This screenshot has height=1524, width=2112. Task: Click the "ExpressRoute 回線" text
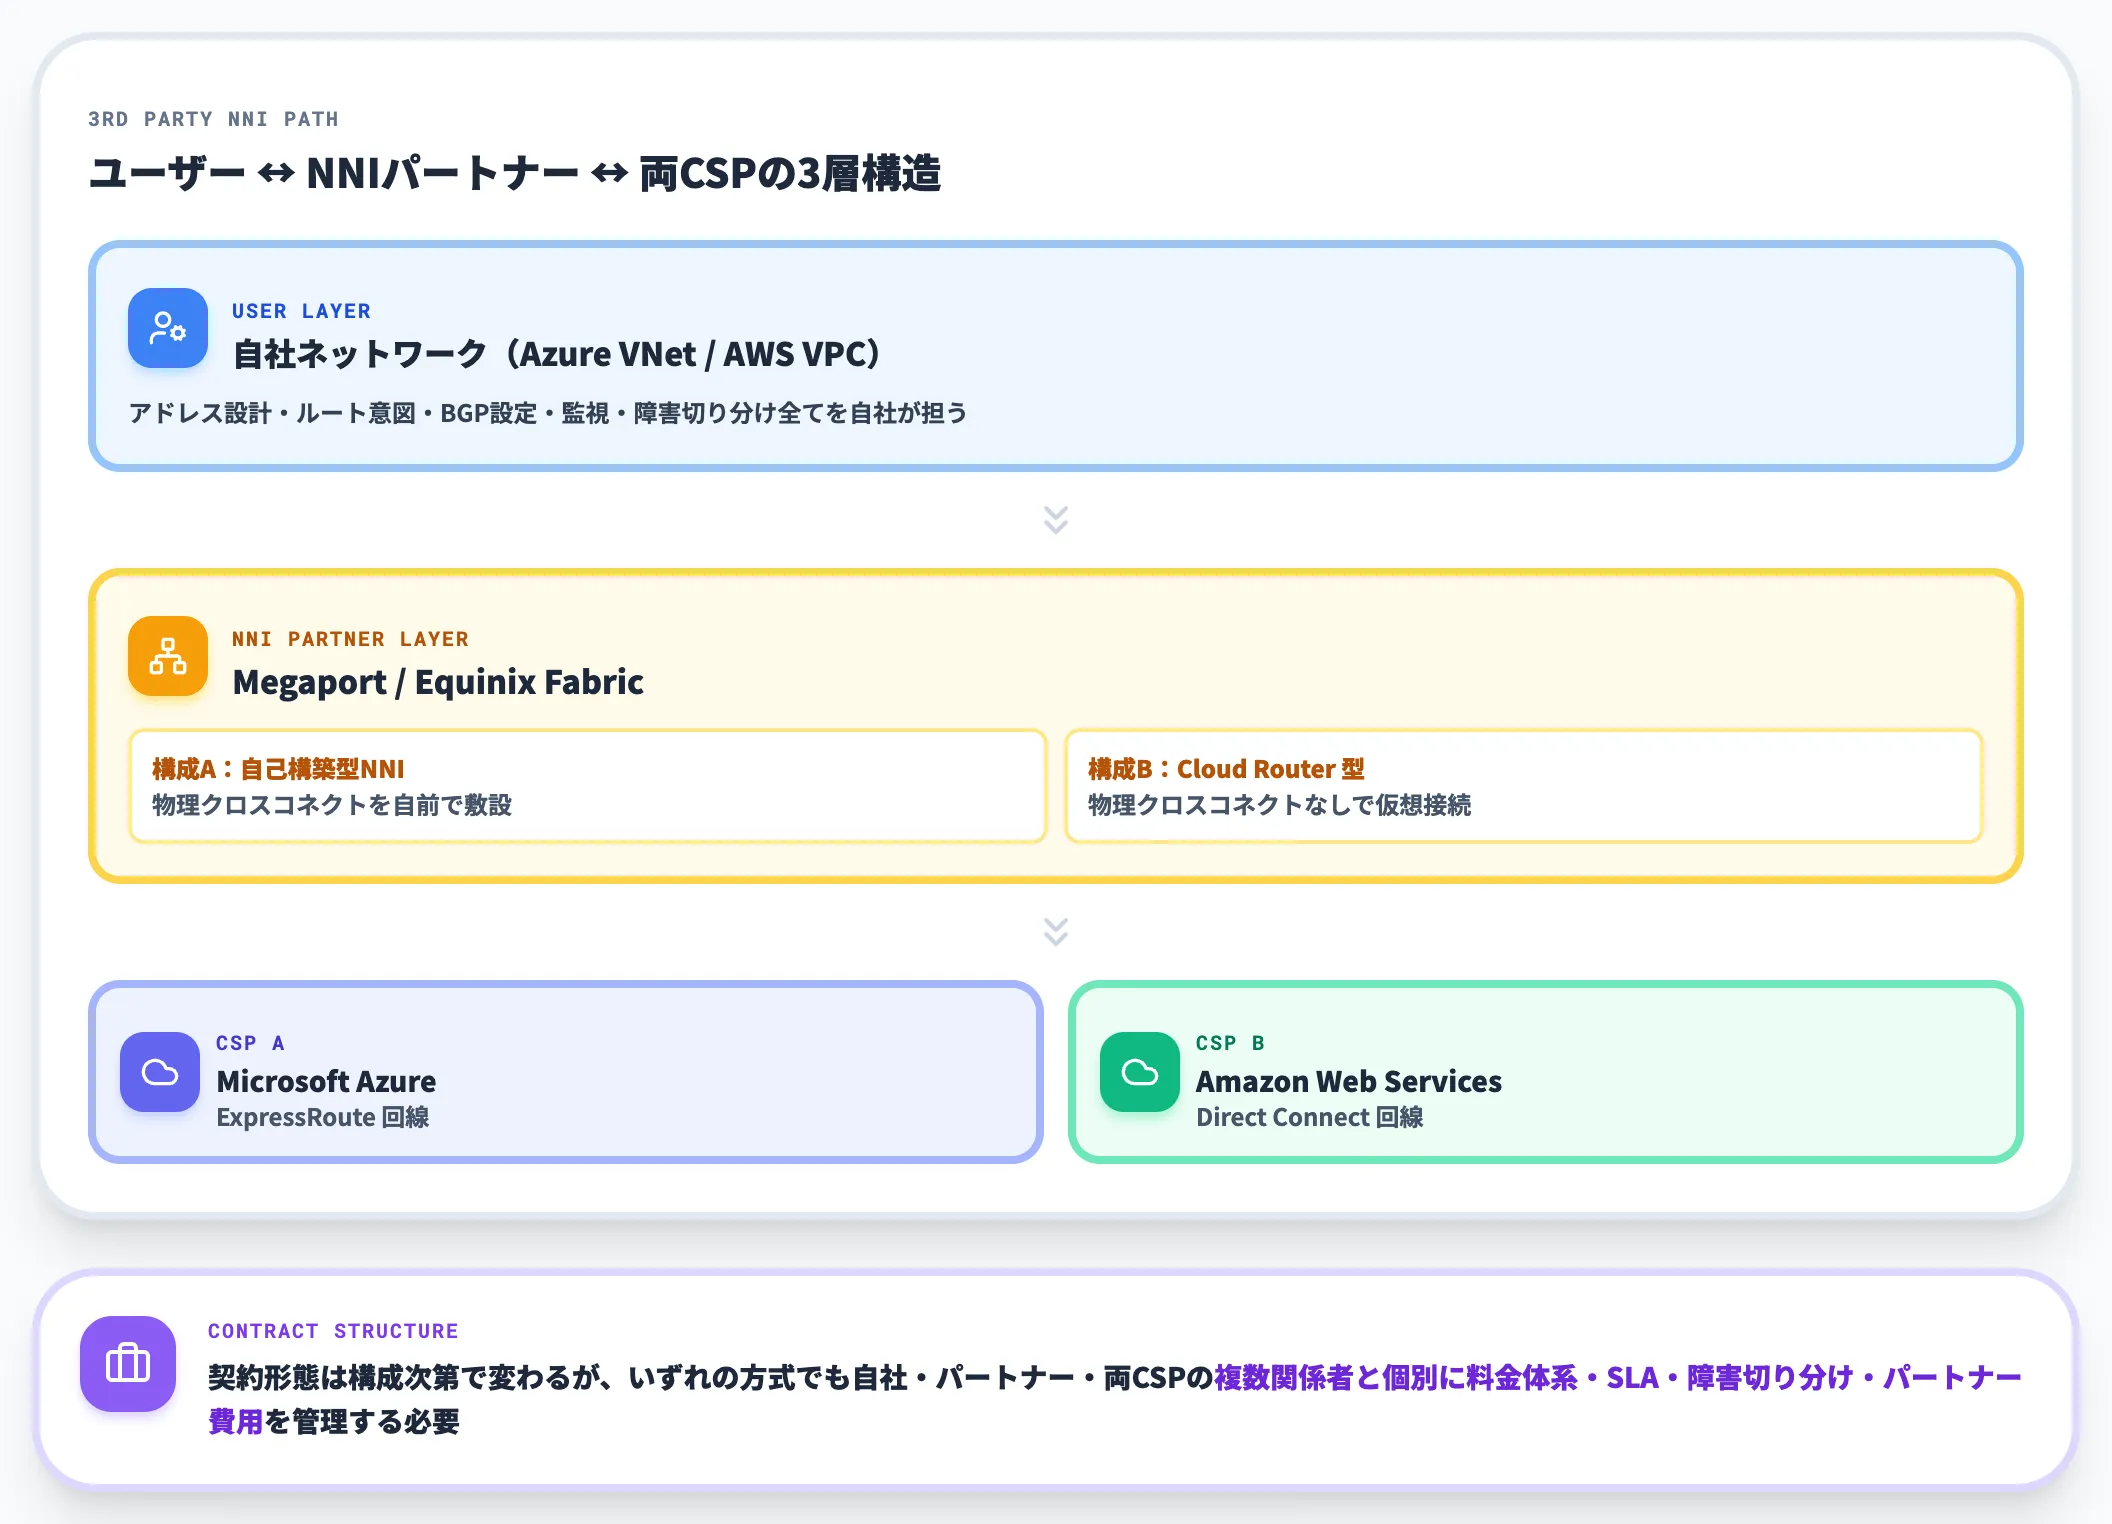click(x=323, y=1117)
